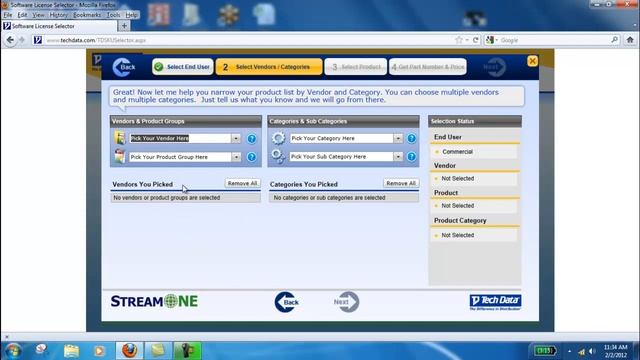
Task: Click the Next arrow in top wizard bar
Action: click(494, 67)
